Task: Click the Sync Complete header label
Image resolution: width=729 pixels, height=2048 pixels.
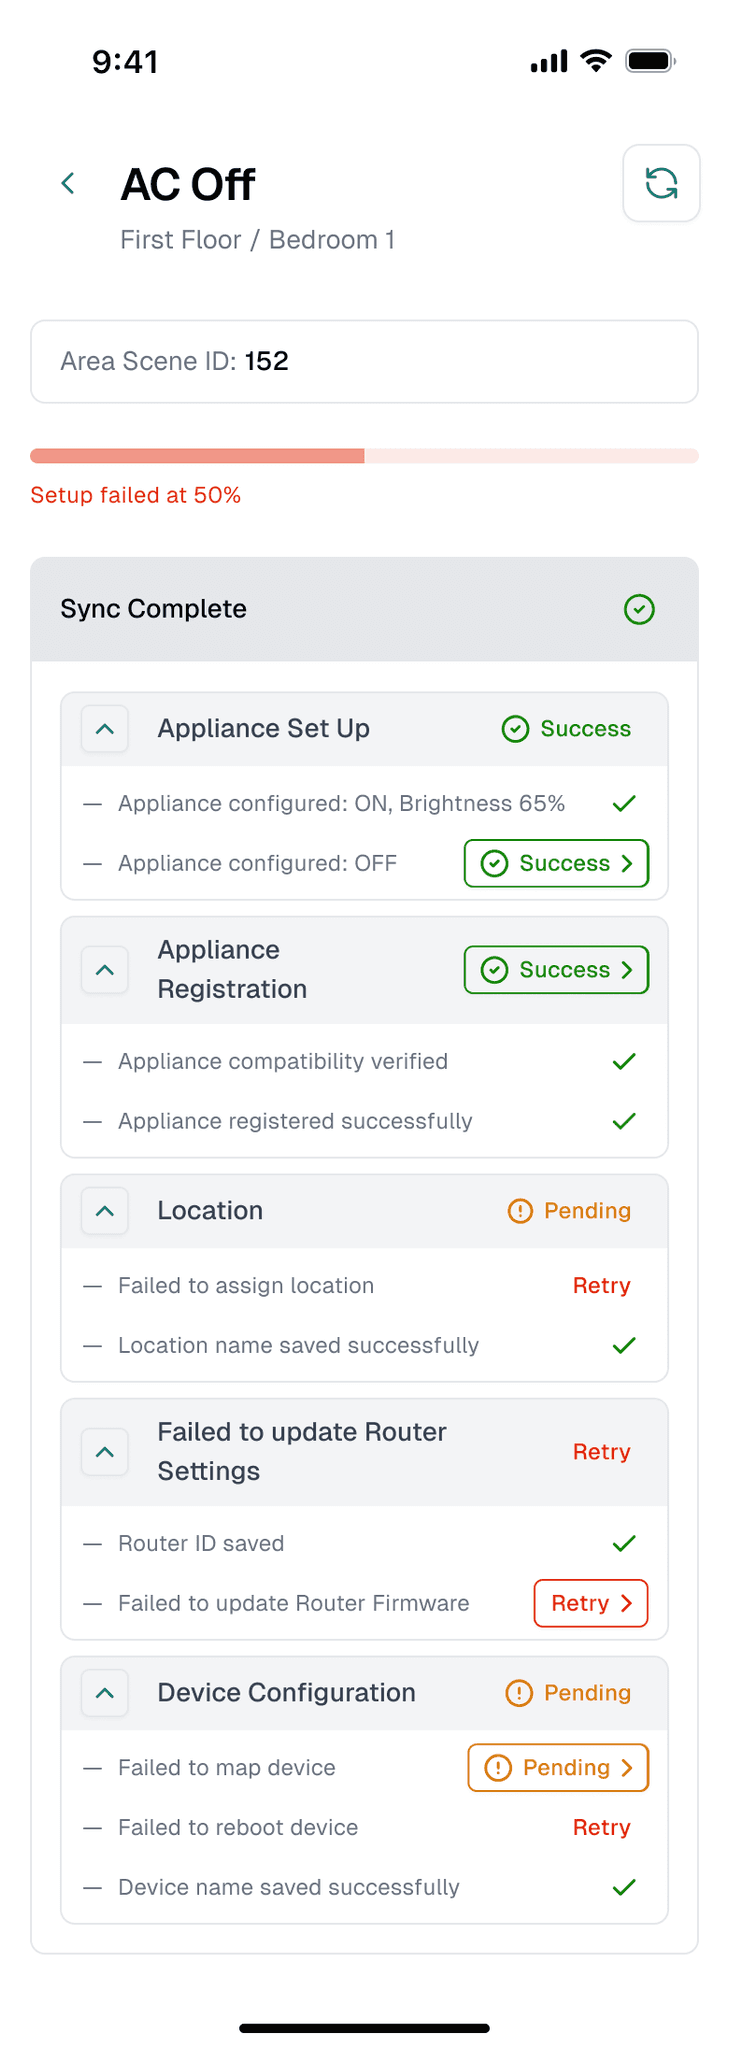Action: click(153, 609)
